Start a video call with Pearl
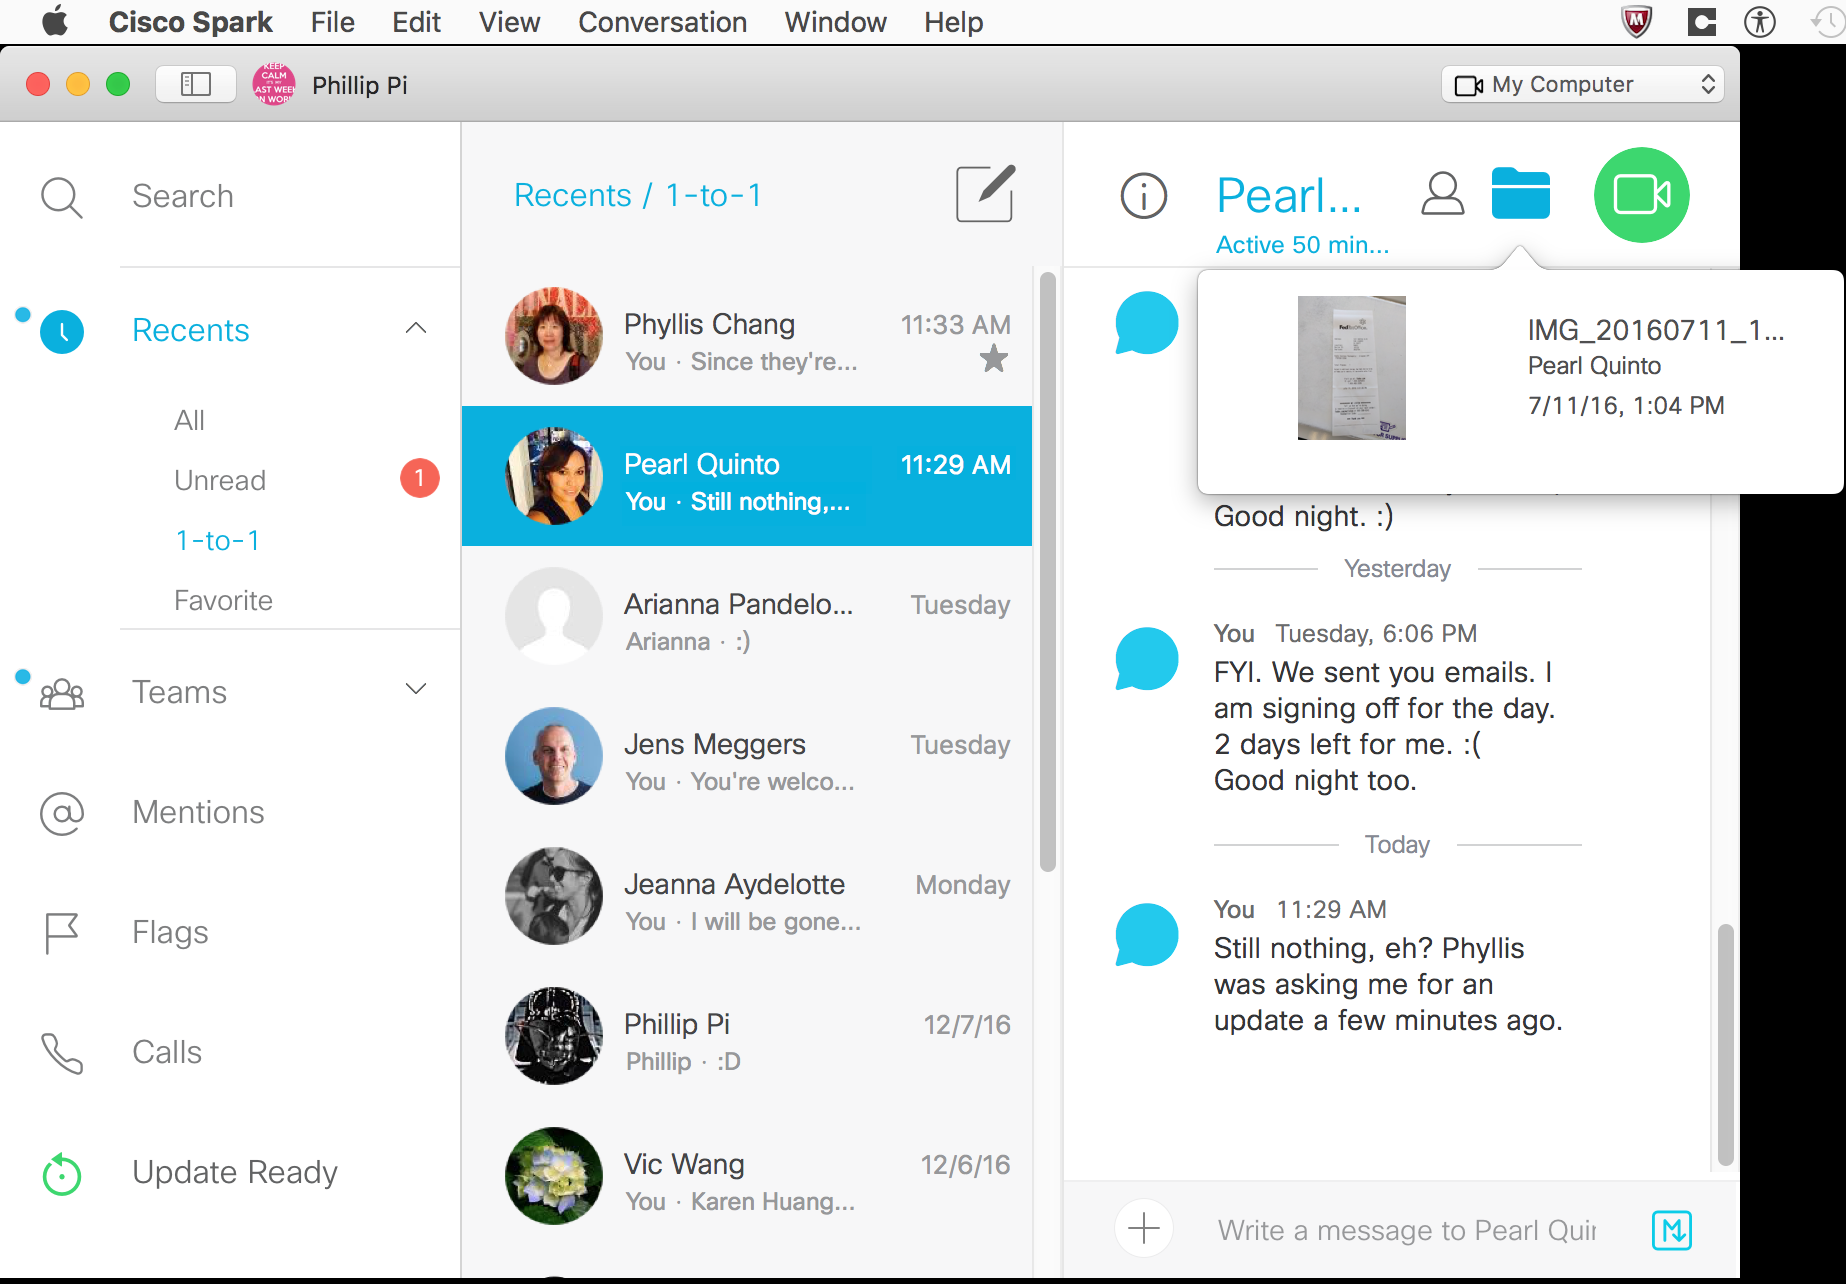This screenshot has width=1846, height=1284. tap(1640, 195)
